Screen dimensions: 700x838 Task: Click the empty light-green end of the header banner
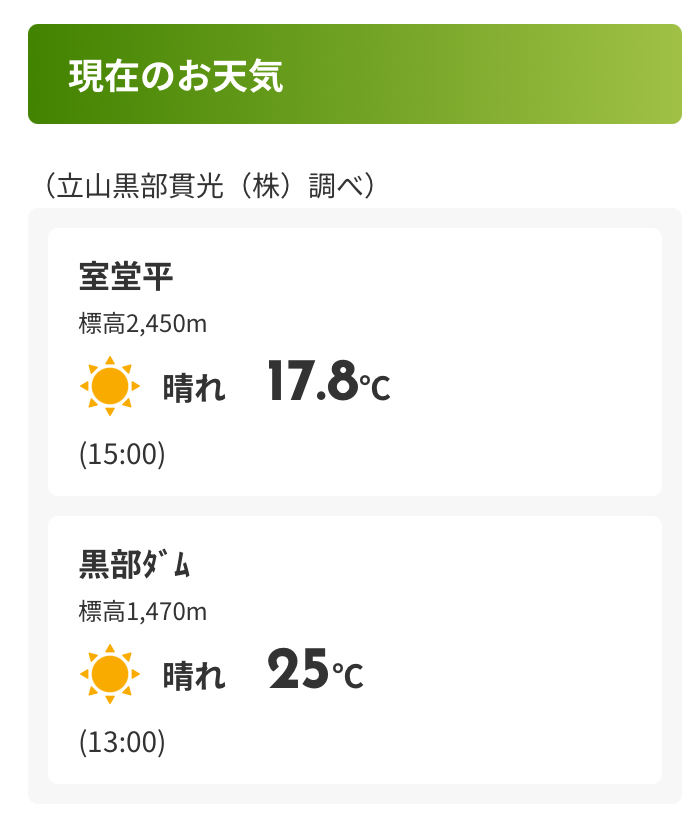click(600, 75)
